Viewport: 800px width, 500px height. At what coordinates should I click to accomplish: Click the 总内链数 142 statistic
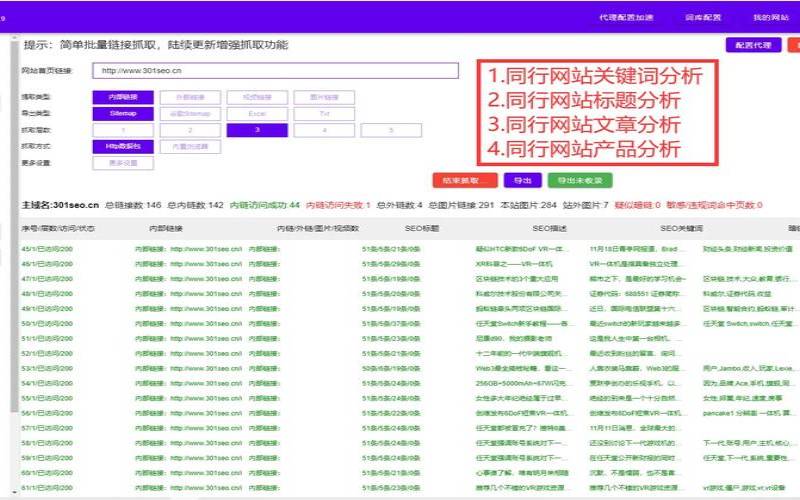[195, 205]
